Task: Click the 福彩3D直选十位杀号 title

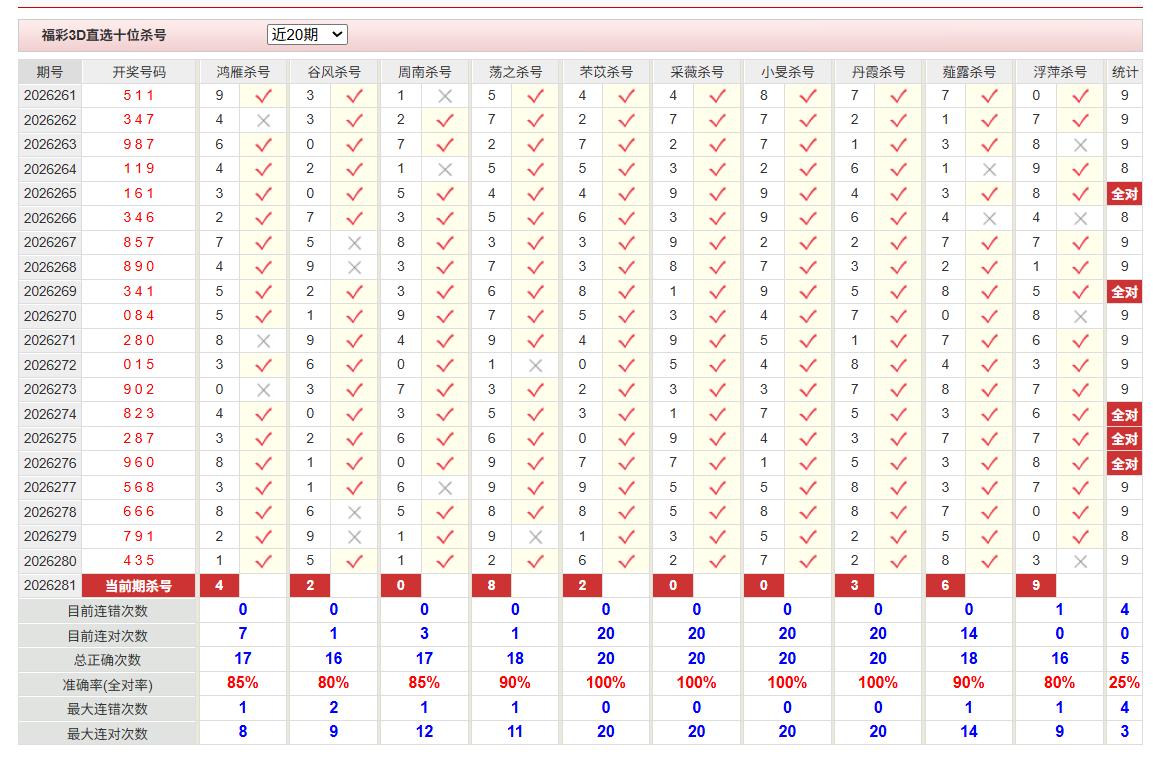Action: point(104,35)
